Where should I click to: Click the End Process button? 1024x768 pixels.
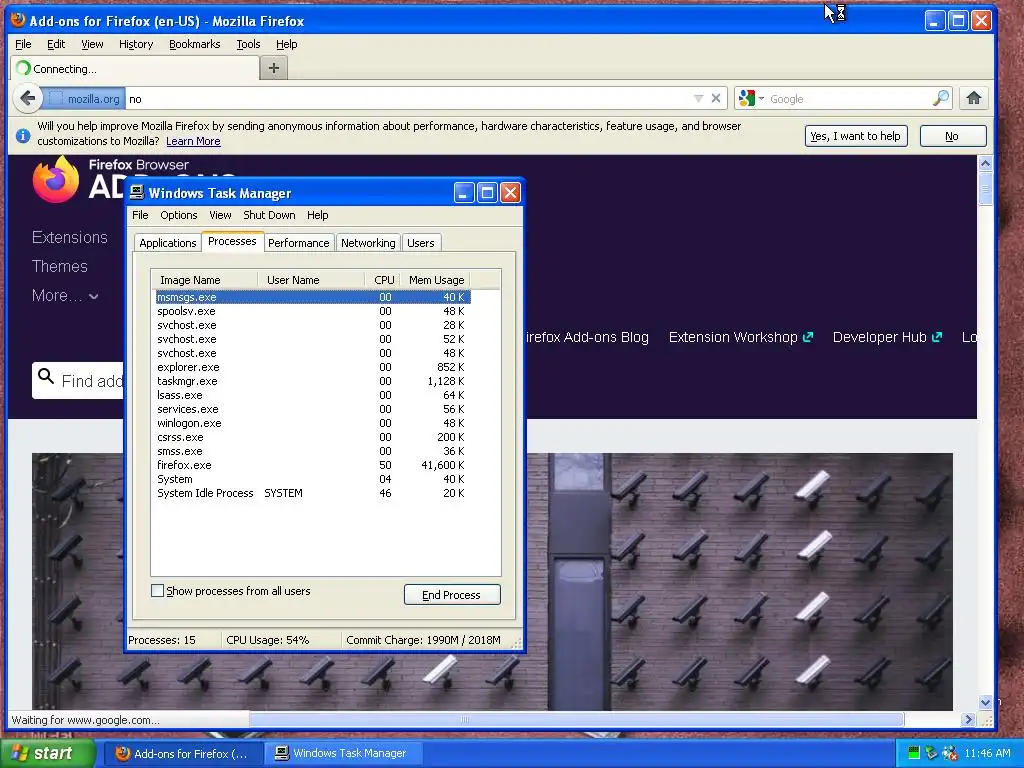coord(452,595)
